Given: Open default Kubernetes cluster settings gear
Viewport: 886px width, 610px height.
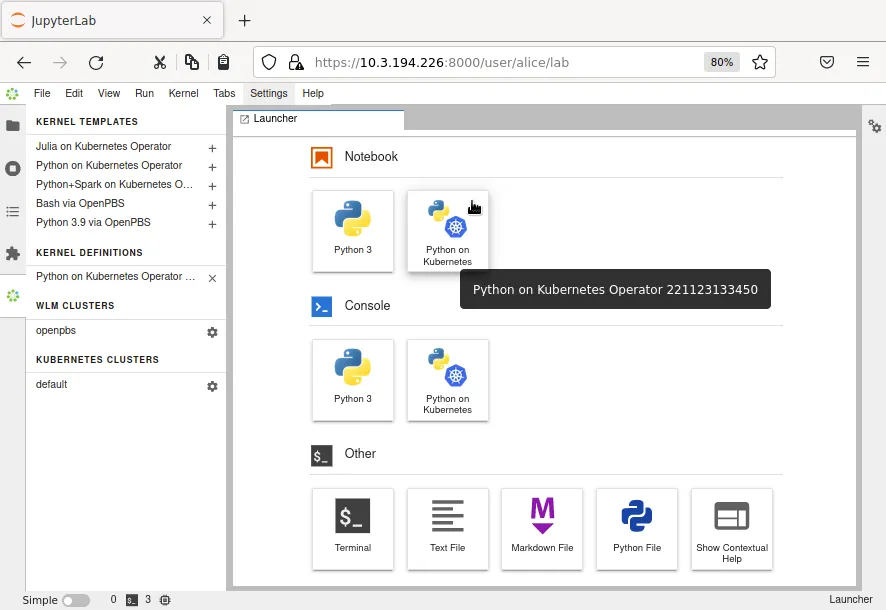Looking at the screenshot, I should click(212, 386).
